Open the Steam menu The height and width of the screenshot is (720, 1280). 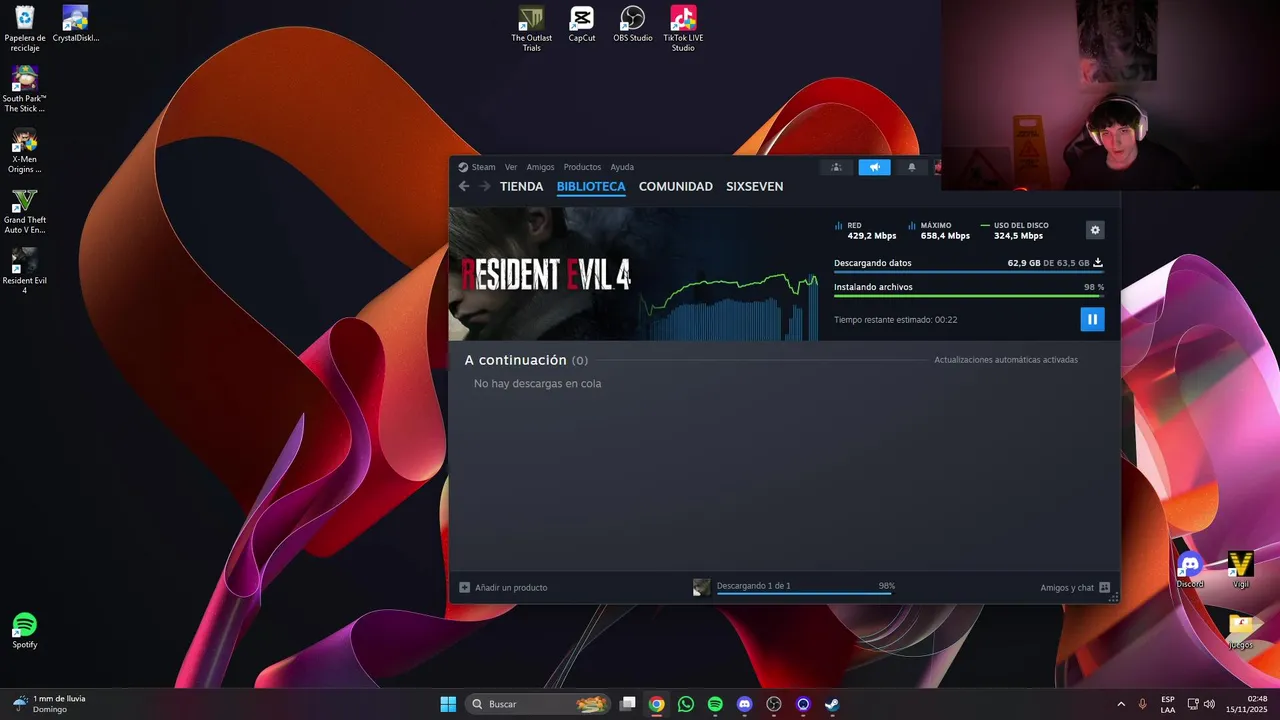[x=477, y=167]
